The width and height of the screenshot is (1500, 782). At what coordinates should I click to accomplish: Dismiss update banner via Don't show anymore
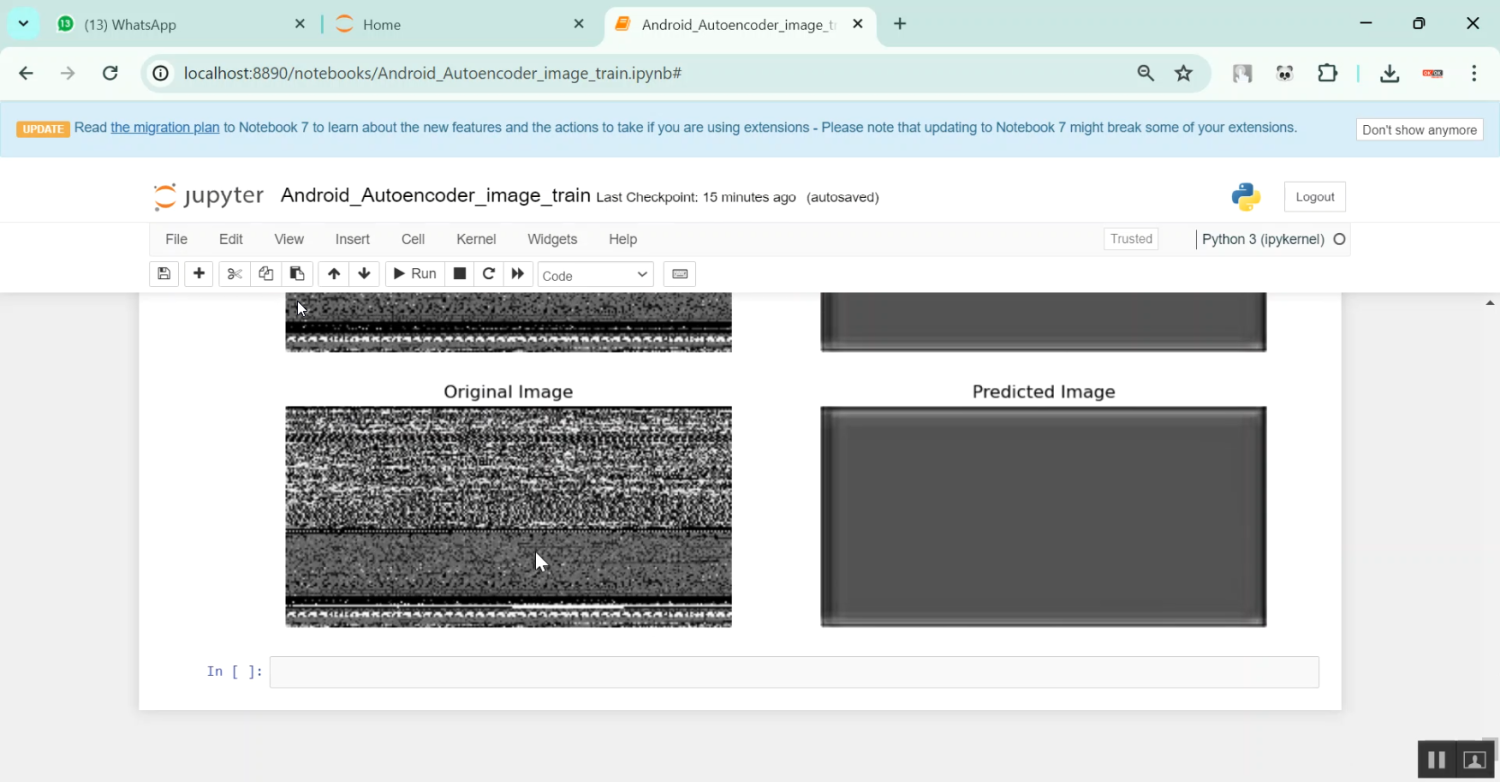[x=1419, y=129]
